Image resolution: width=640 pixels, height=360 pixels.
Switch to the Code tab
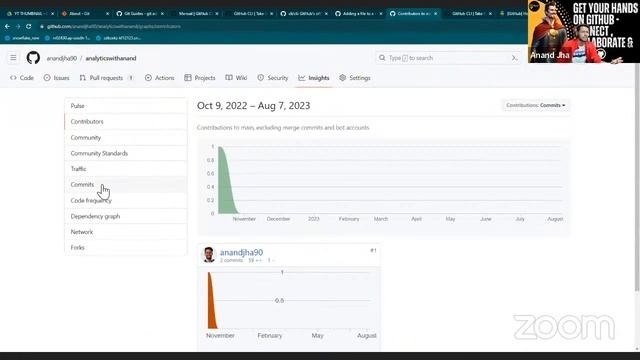(22, 78)
